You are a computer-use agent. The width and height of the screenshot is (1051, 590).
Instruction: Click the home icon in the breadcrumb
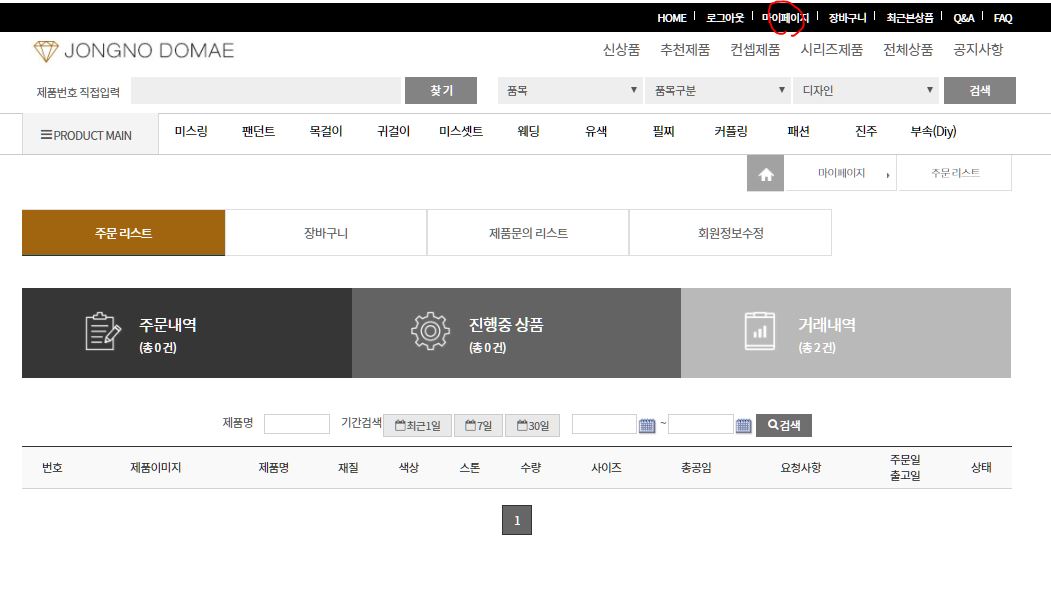[x=765, y=174]
